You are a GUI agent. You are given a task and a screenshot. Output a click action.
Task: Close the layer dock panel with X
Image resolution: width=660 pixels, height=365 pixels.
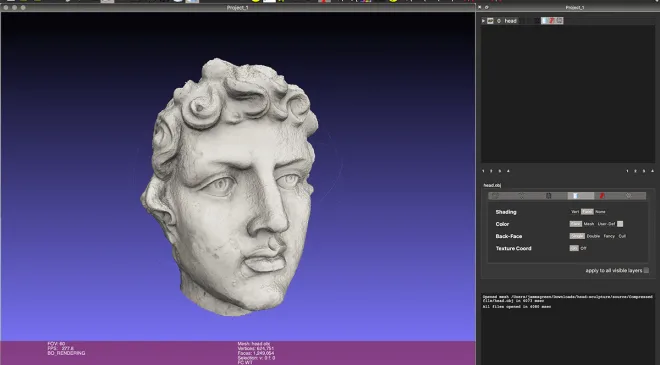480,7
